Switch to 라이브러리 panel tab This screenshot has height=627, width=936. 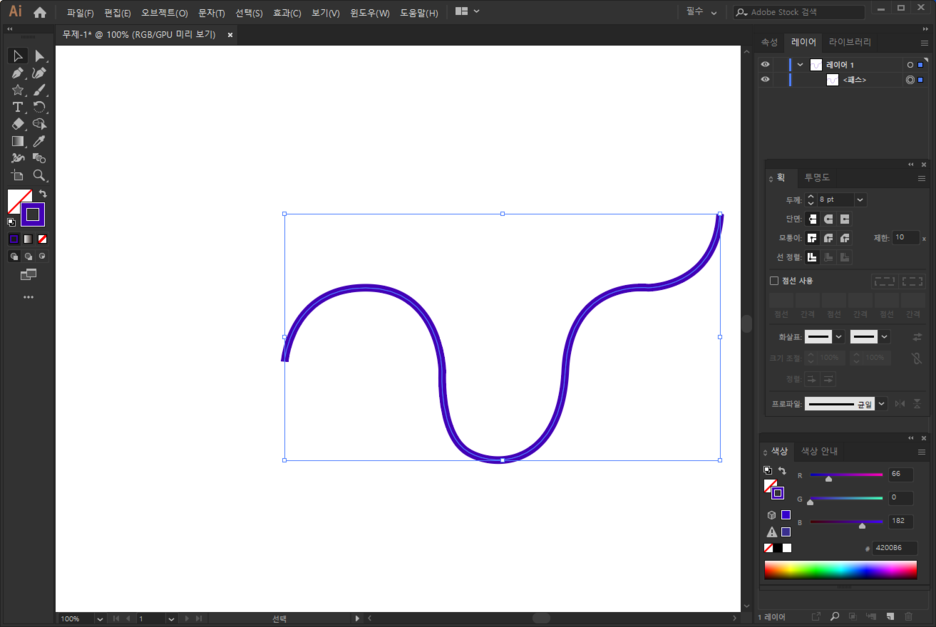pyautogui.click(x=849, y=42)
